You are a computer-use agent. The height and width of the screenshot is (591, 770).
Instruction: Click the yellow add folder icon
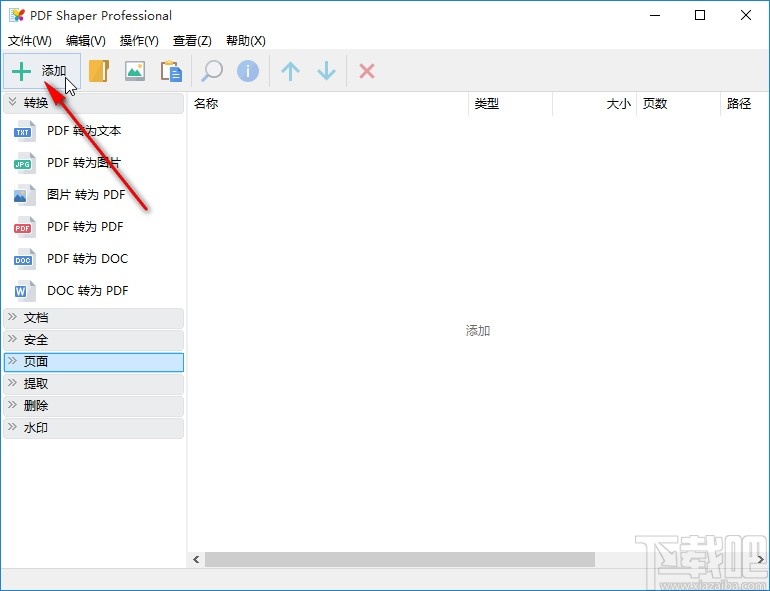(x=99, y=71)
